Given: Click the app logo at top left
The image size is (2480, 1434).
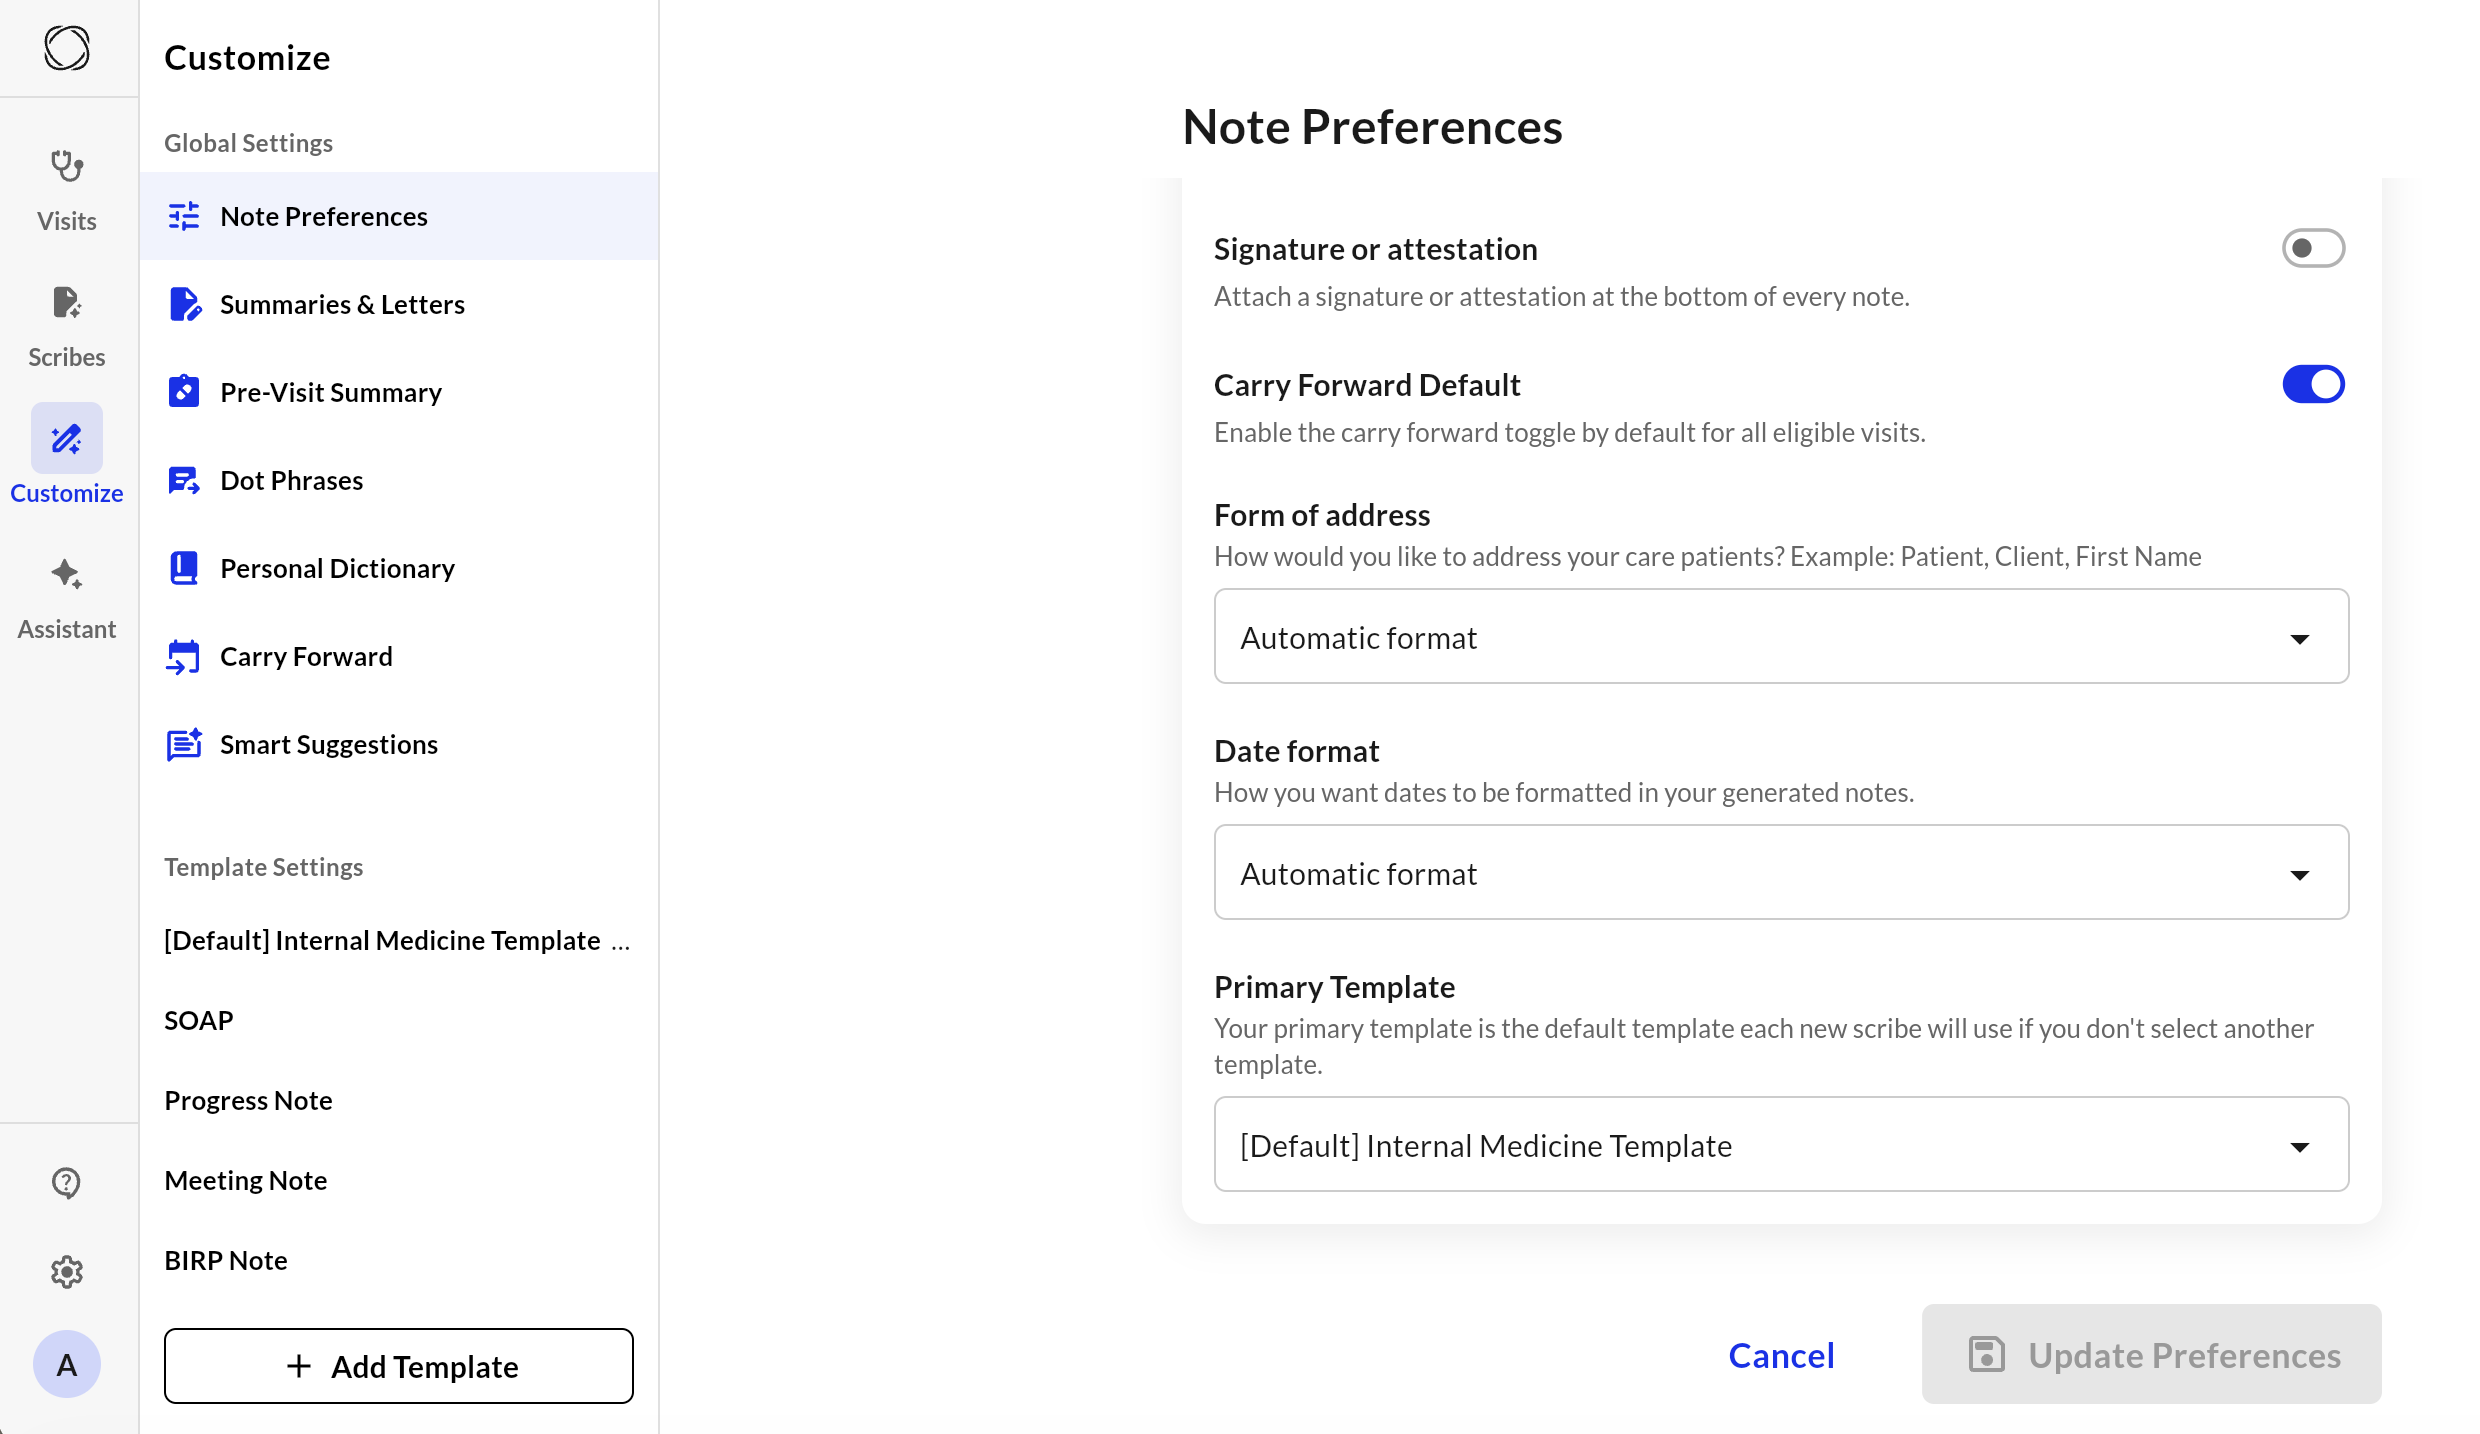Looking at the screenshot, I should pyautogui.click(x=67, y=48).
